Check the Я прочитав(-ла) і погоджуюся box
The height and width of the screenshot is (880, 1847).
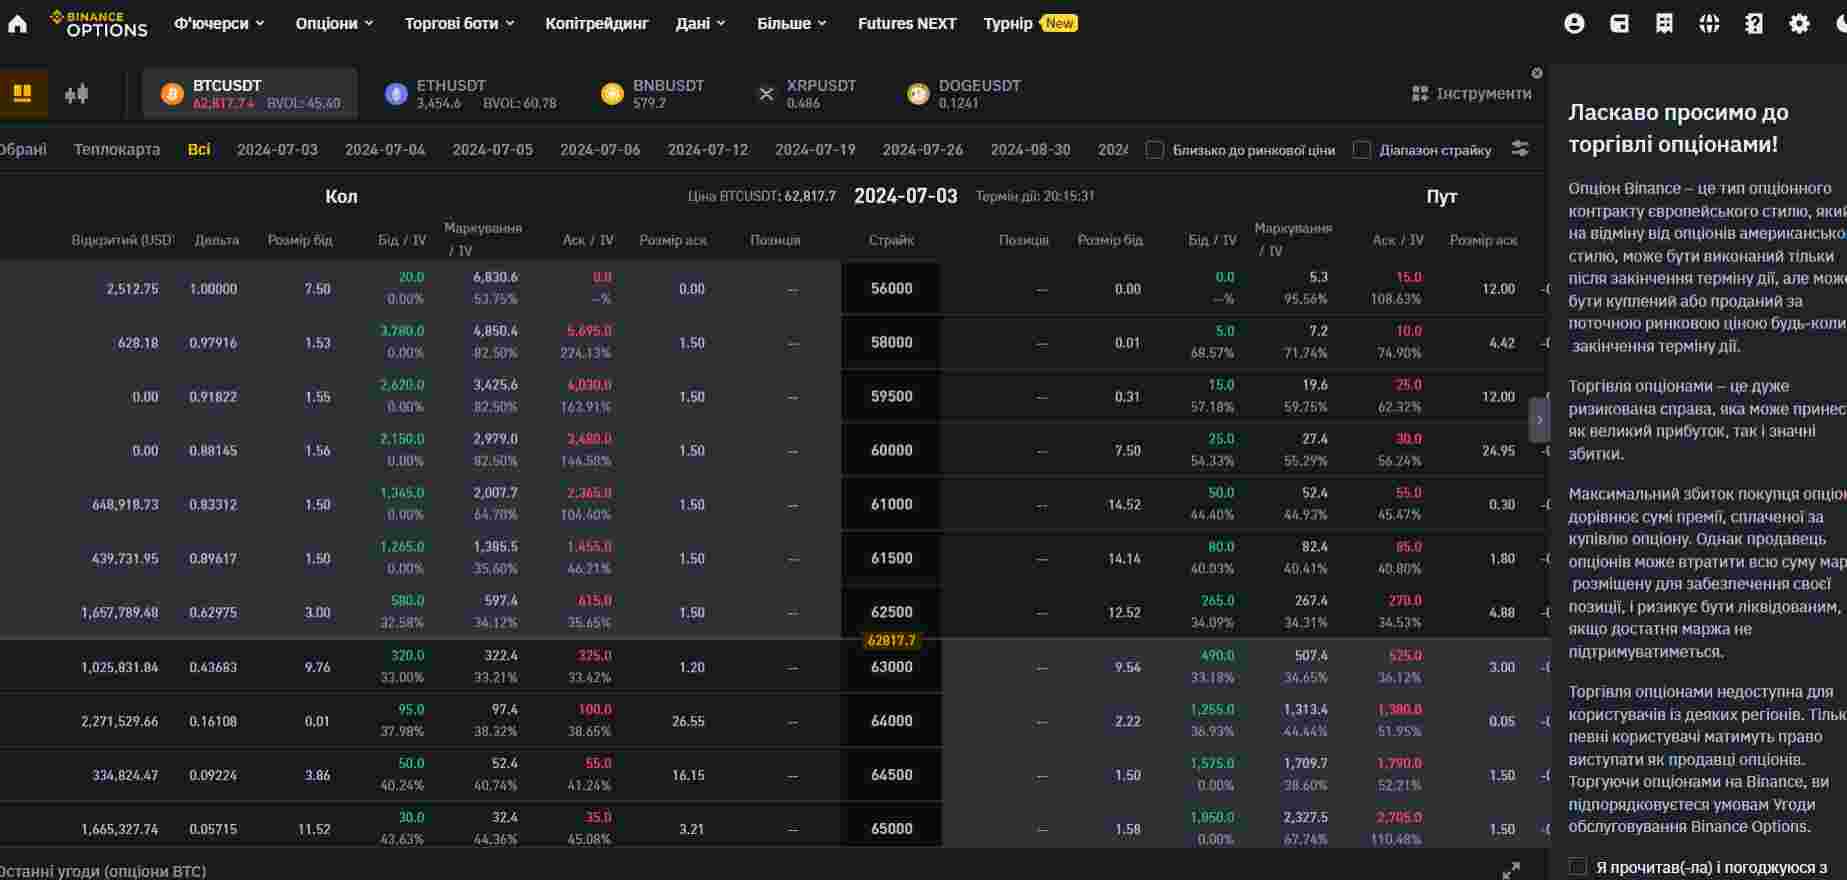coord(1577,867)
